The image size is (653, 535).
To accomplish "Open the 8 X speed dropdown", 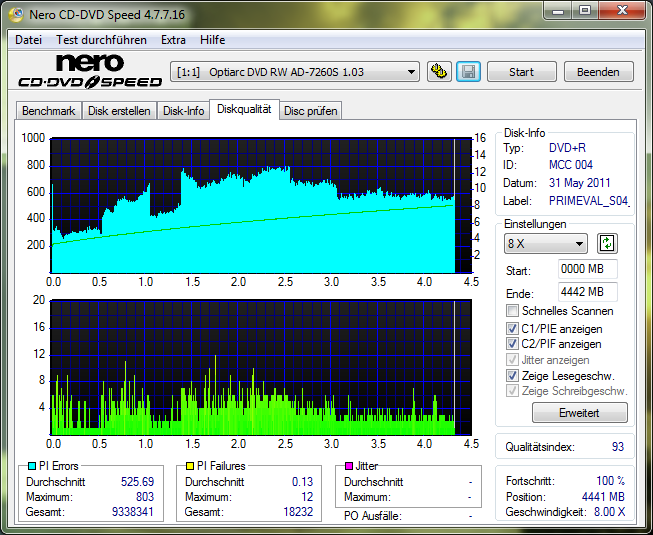I will (546, 244).
